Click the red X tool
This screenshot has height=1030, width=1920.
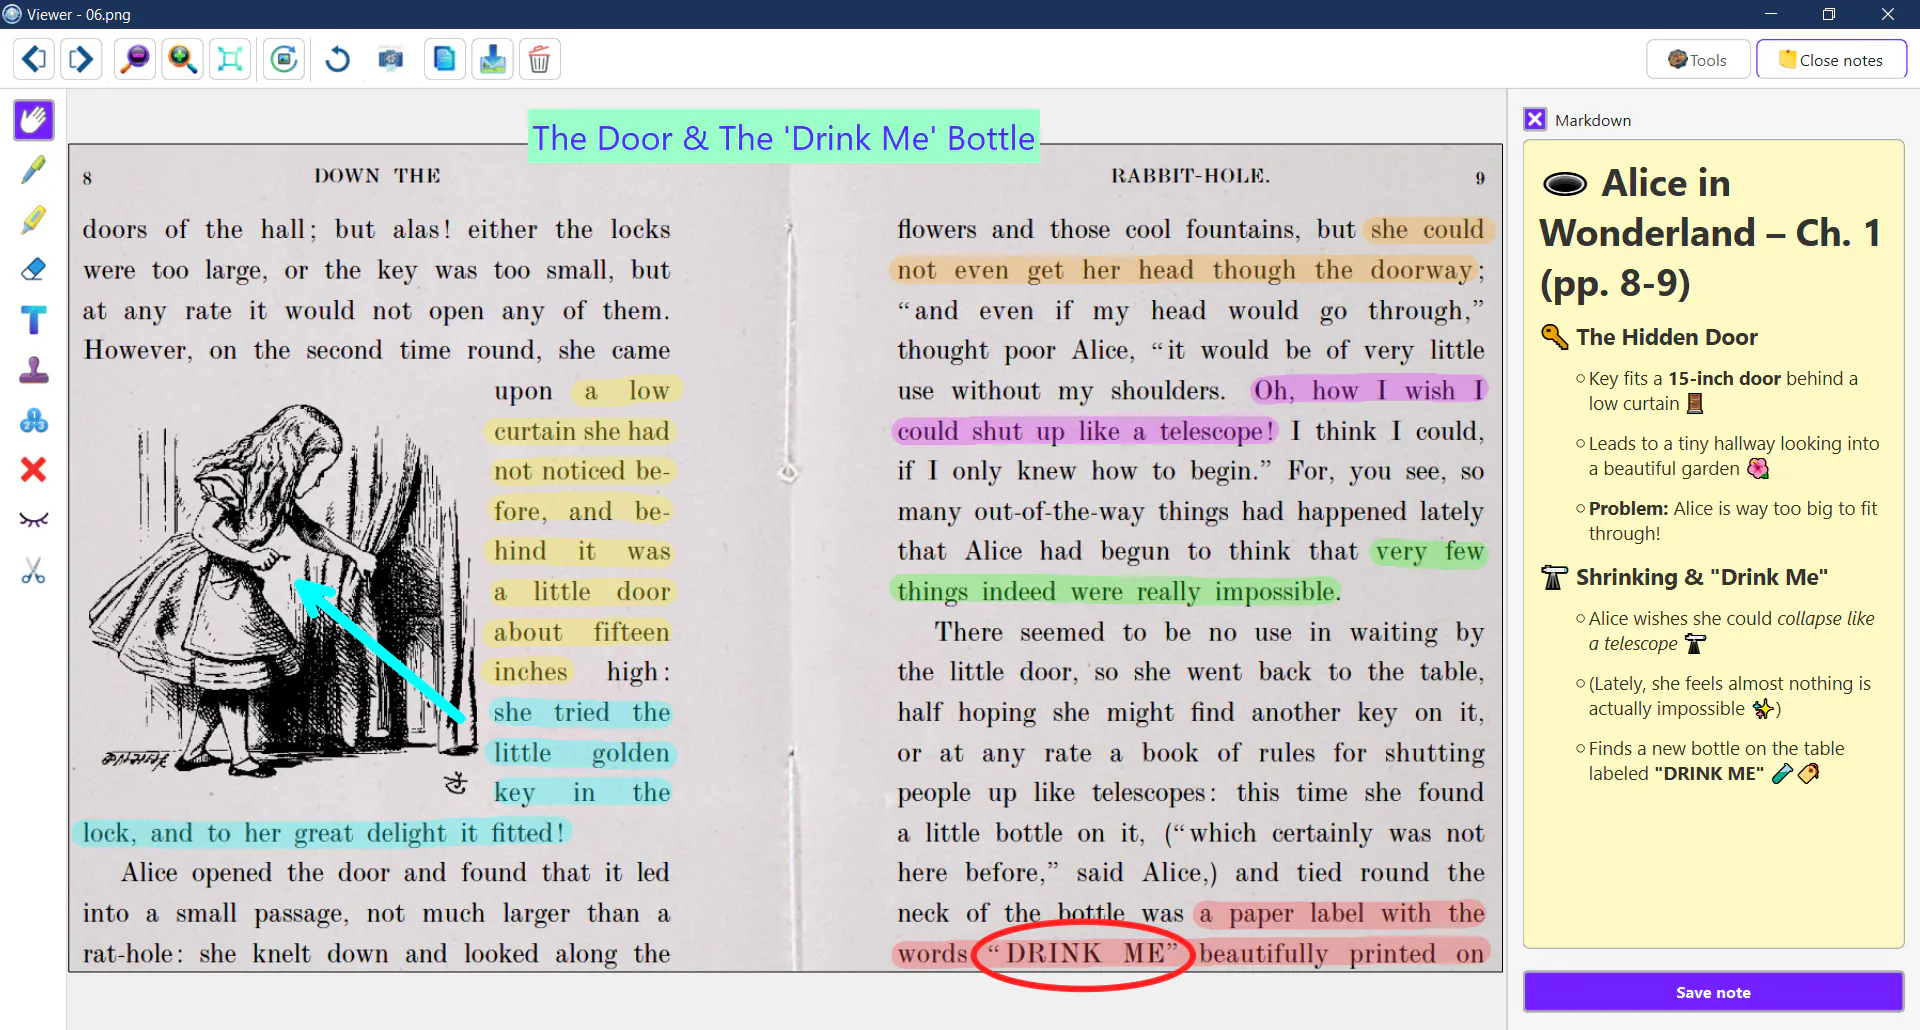pyautogui.click(x=34, y=470)
